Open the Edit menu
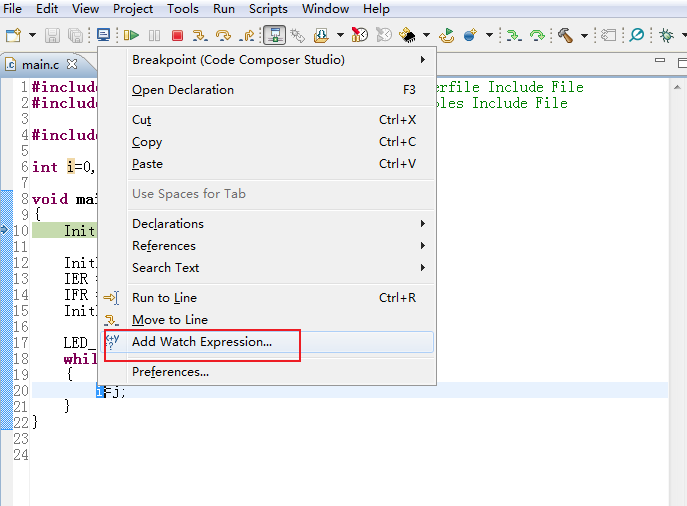Screen dimensions: 687x506 click(47, 9)
